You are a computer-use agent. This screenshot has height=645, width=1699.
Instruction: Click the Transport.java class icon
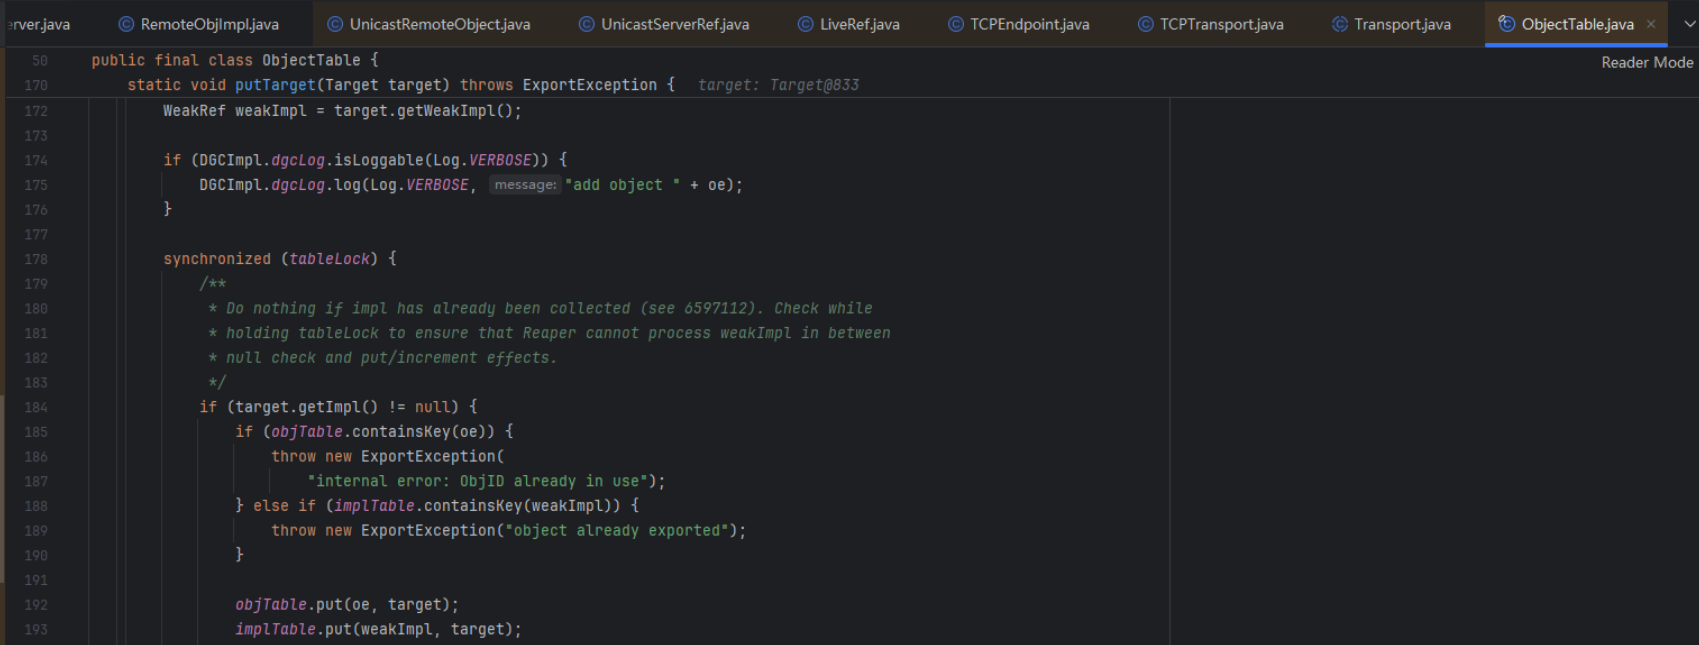pos(1340,24)
